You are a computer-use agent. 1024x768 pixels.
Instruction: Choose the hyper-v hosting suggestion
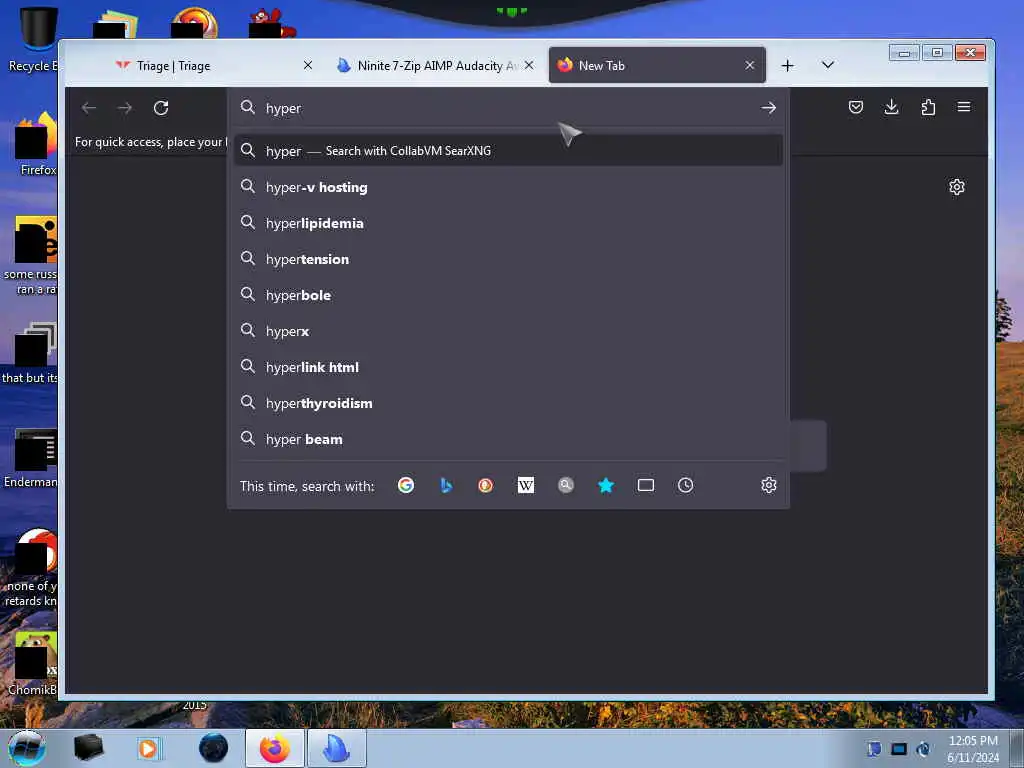tap(508, 187)
